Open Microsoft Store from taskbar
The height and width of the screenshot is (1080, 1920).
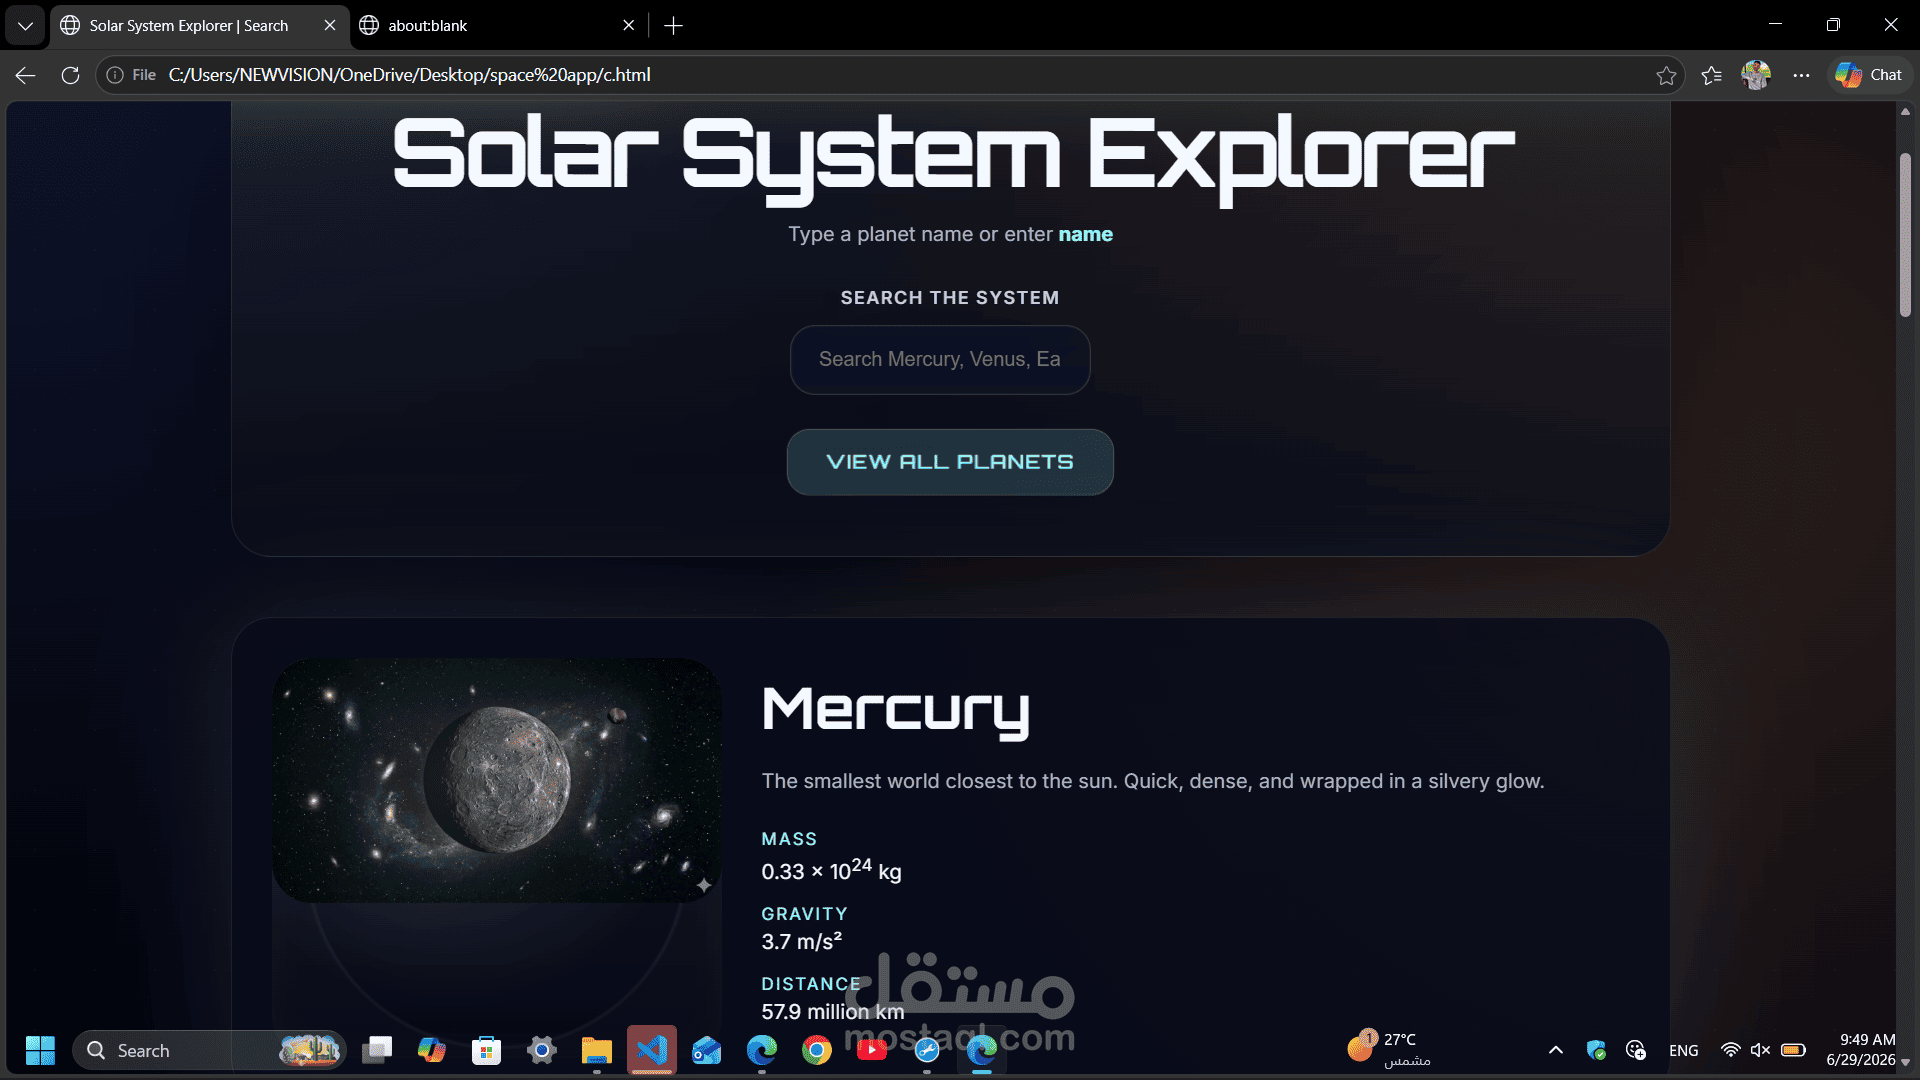click(487, 1050)
